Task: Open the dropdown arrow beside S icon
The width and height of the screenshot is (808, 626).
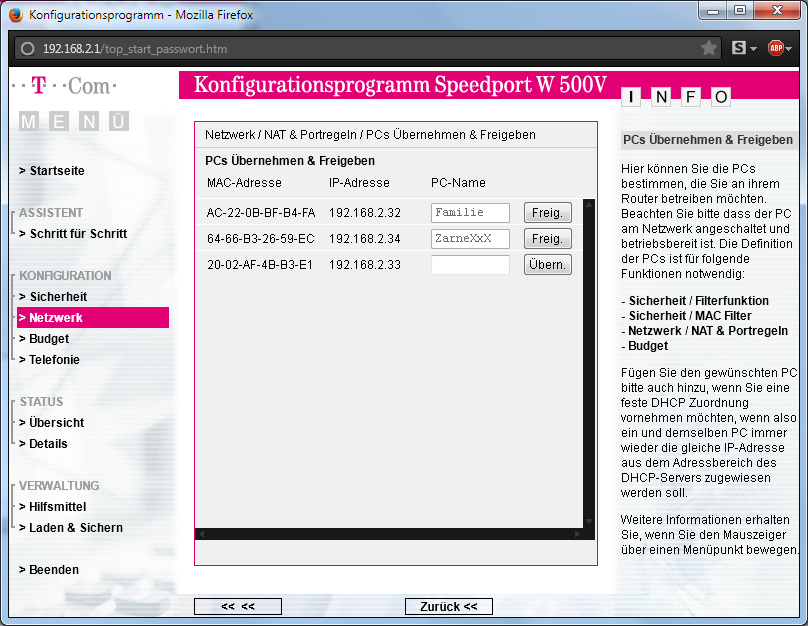Action: pos(753,49)
